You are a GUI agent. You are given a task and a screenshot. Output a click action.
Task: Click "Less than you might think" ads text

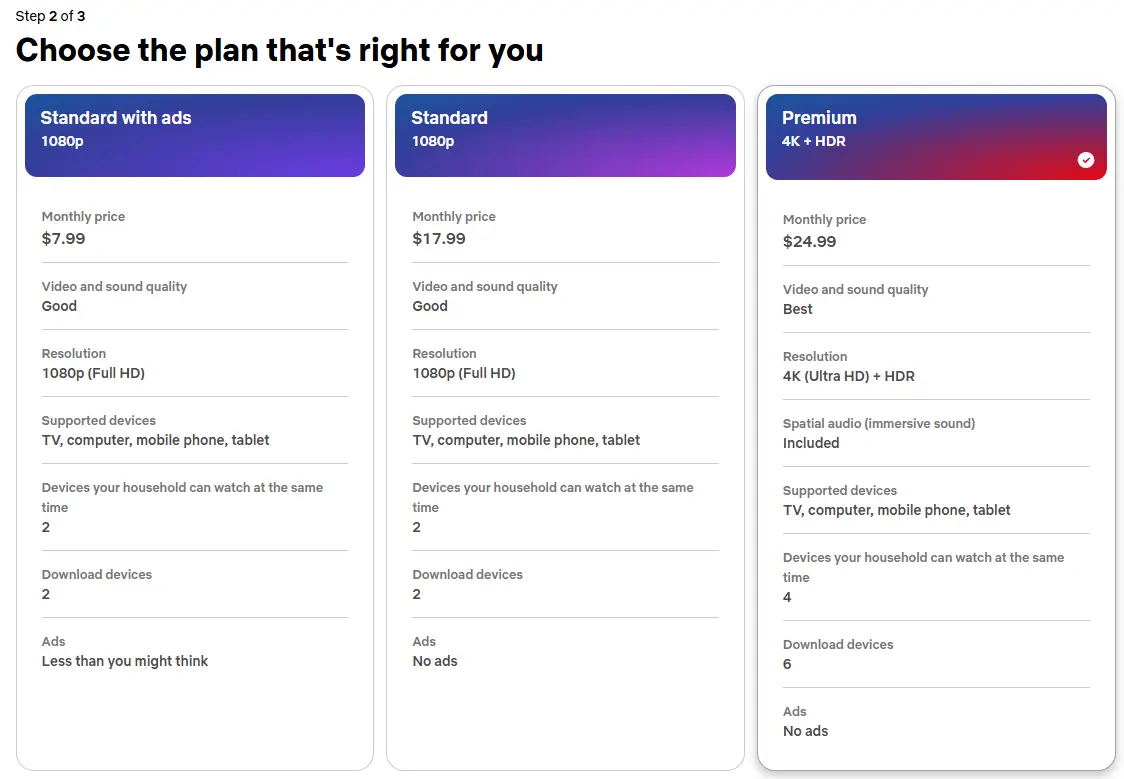[125, 661]
